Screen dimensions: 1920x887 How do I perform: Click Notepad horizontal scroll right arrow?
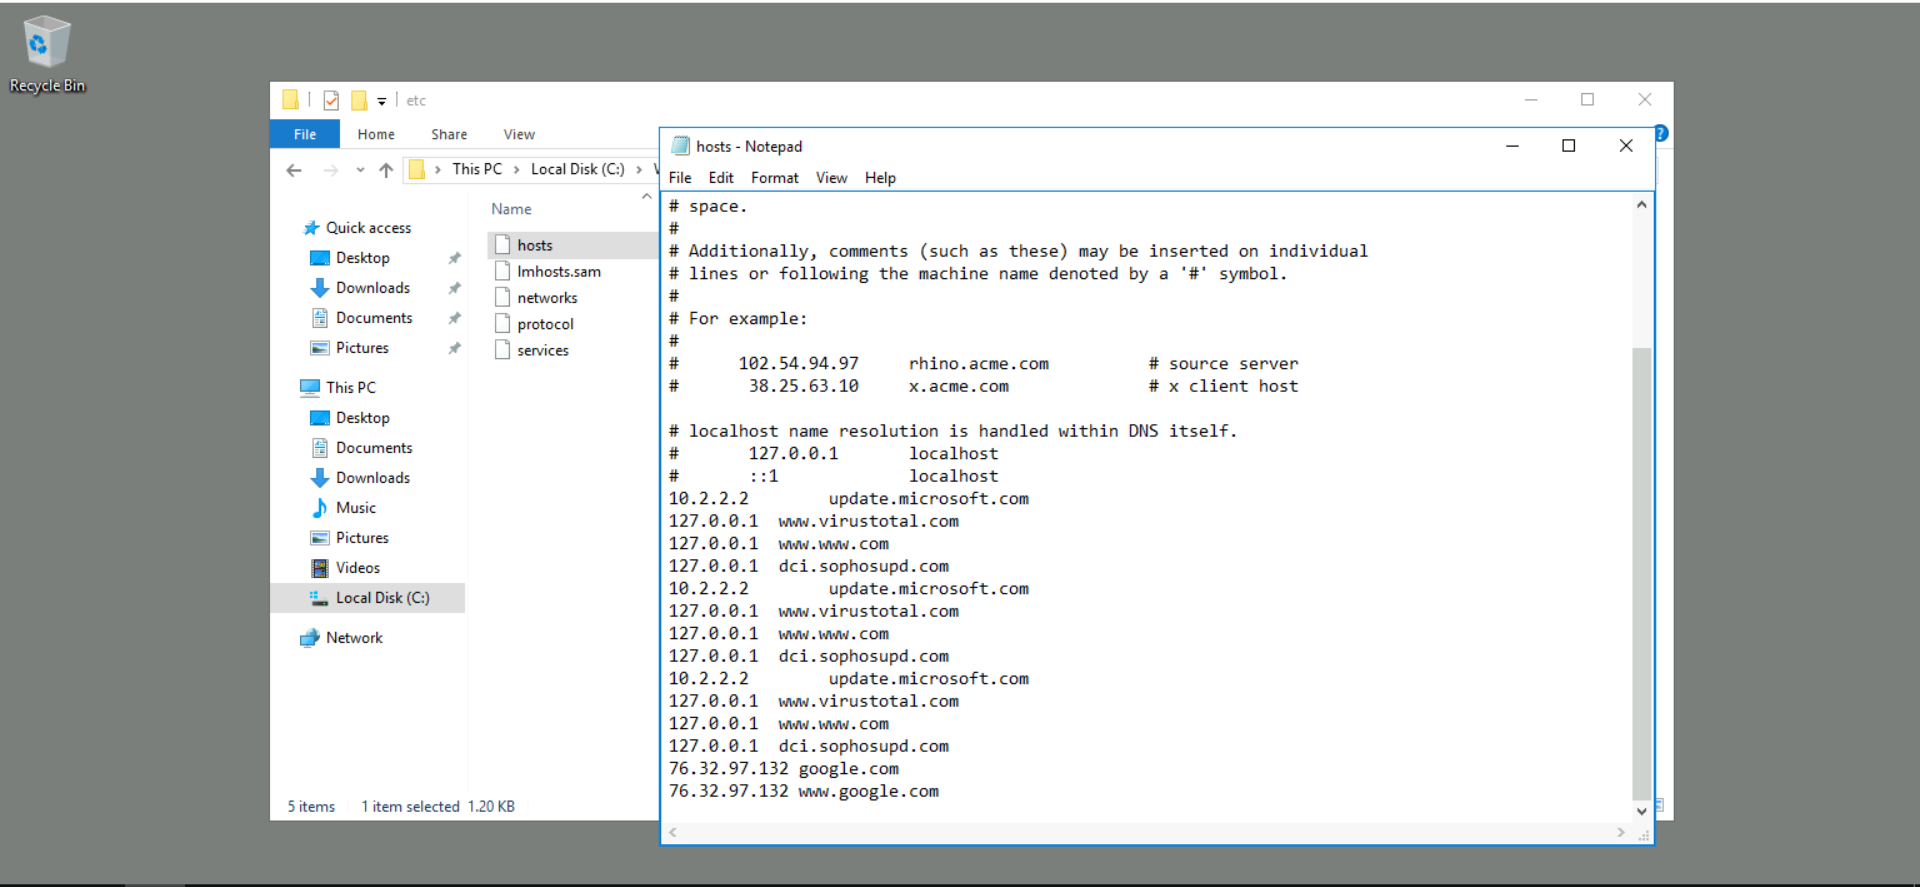[x=1621, y=832]
